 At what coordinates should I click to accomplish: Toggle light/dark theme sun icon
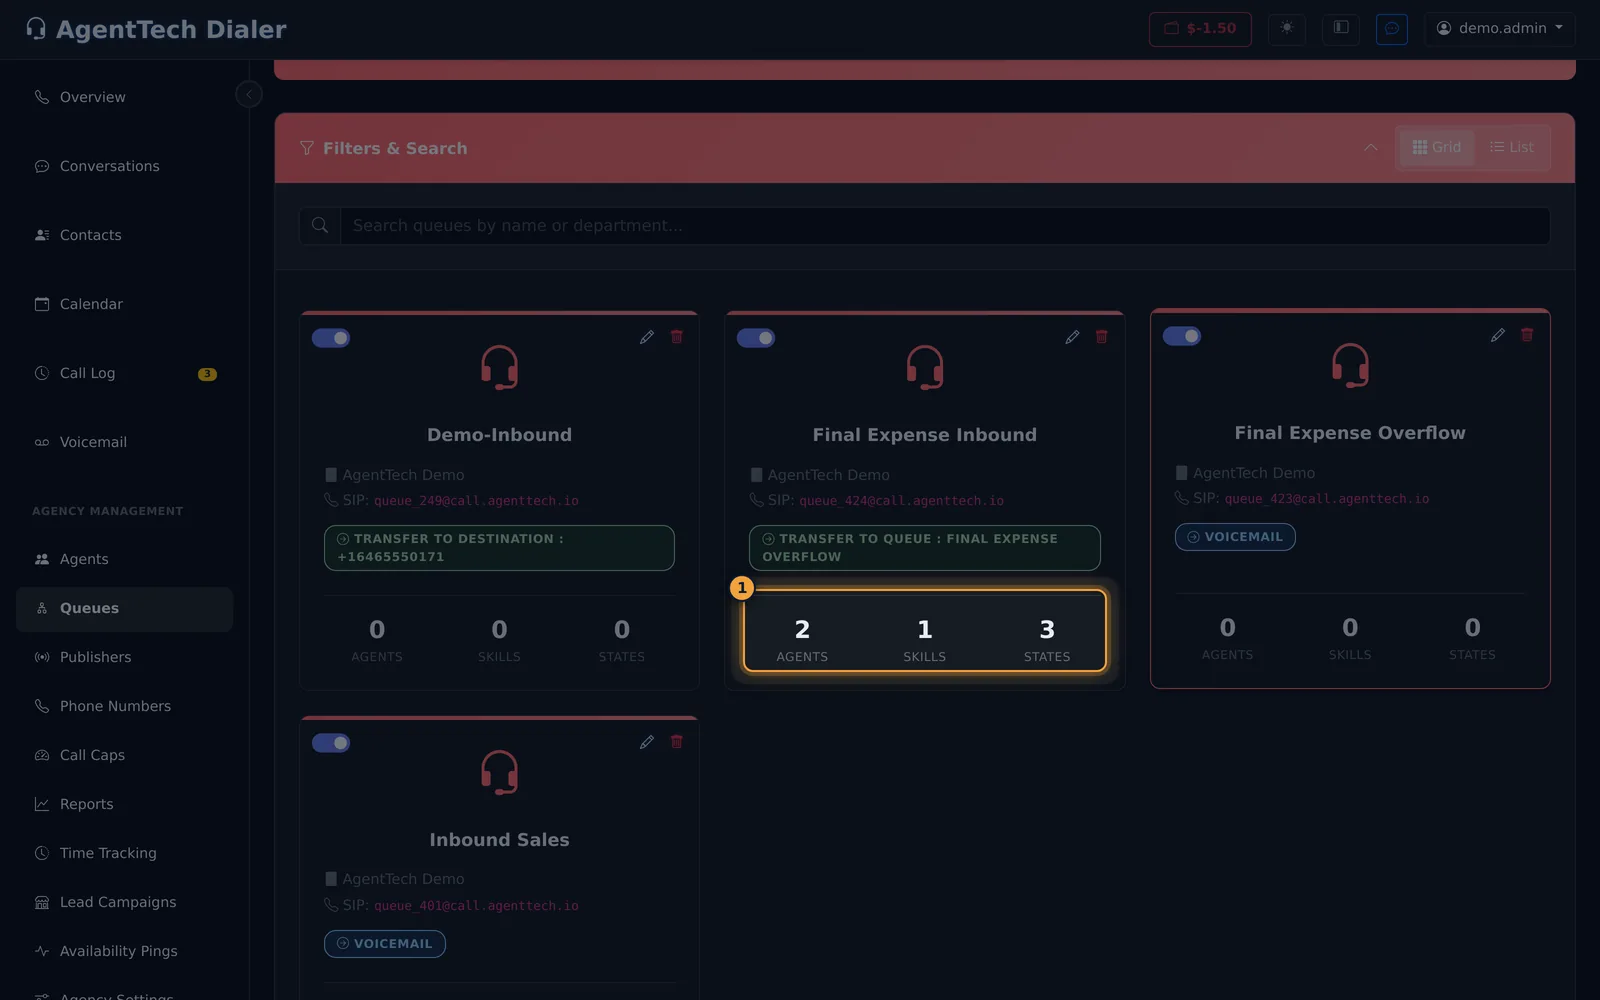coord(1287,28)
